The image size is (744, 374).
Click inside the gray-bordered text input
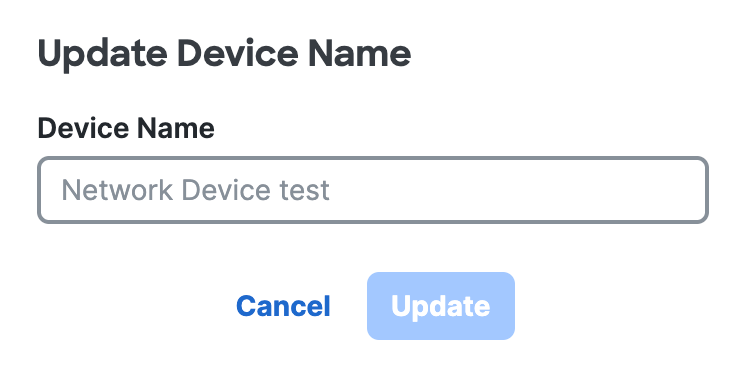[373, 190]
